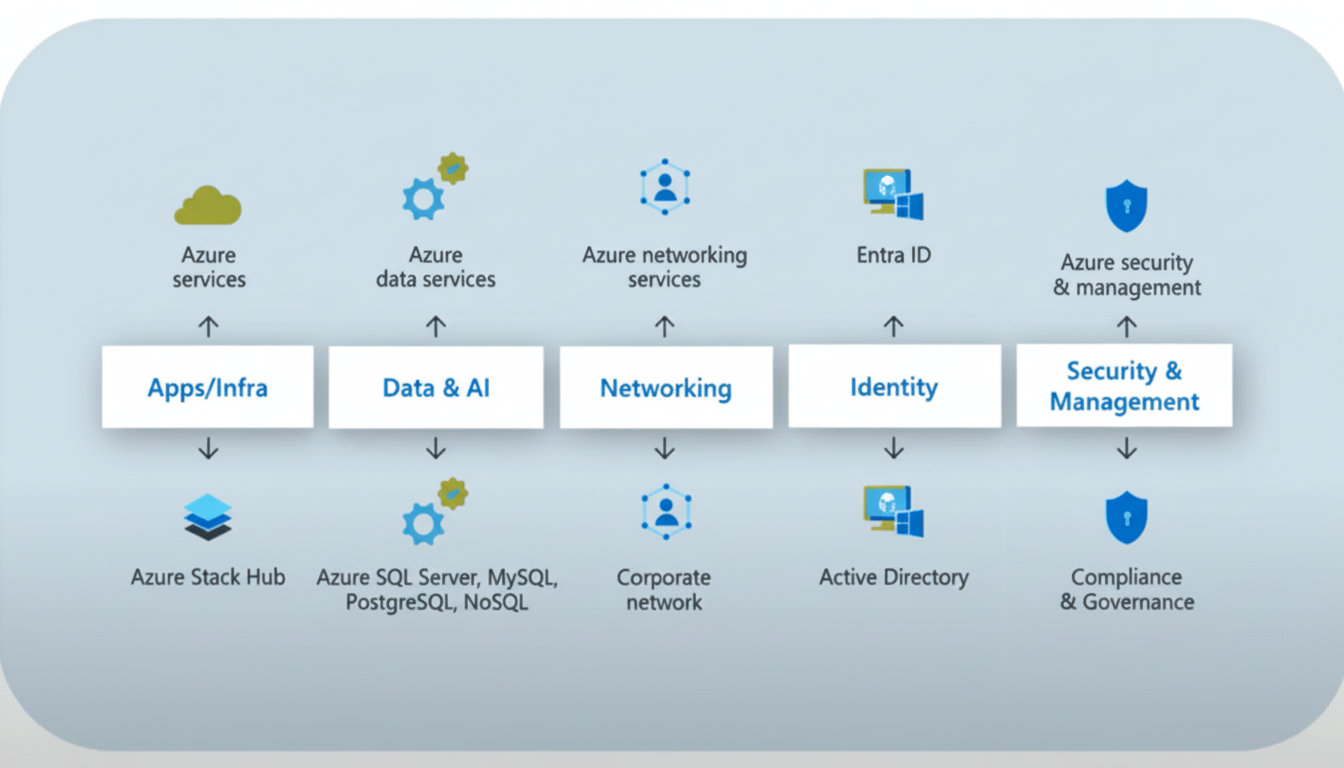1344x768 pixels.
Task: Click the green cloud icon for Azure services
Action: (x=208, y=205)
